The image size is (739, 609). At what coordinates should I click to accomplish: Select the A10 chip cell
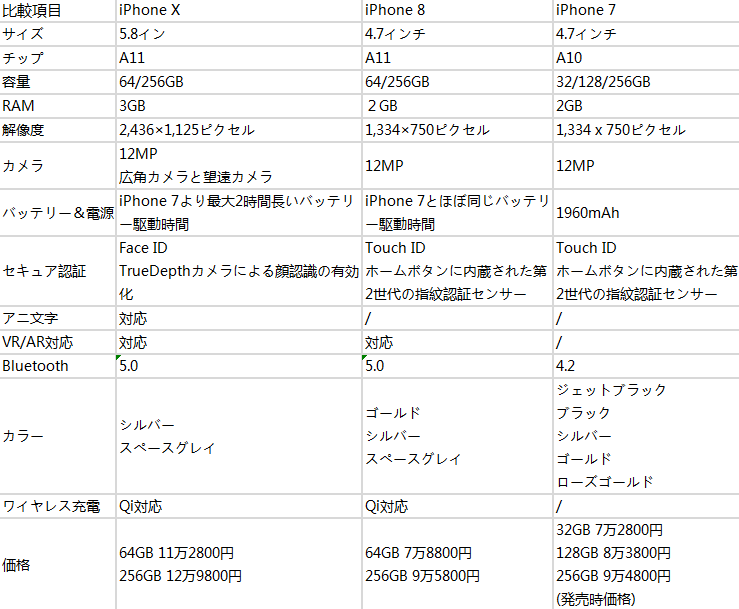pos(646,58)
